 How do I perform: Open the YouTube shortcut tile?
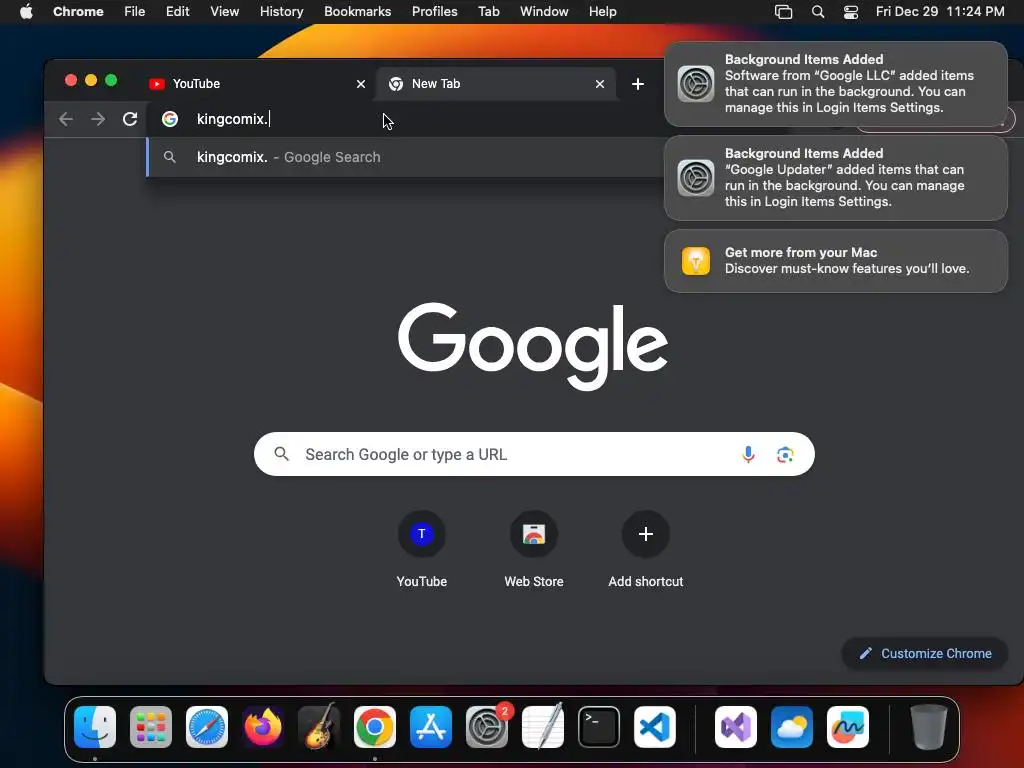[x=422, y=550]
